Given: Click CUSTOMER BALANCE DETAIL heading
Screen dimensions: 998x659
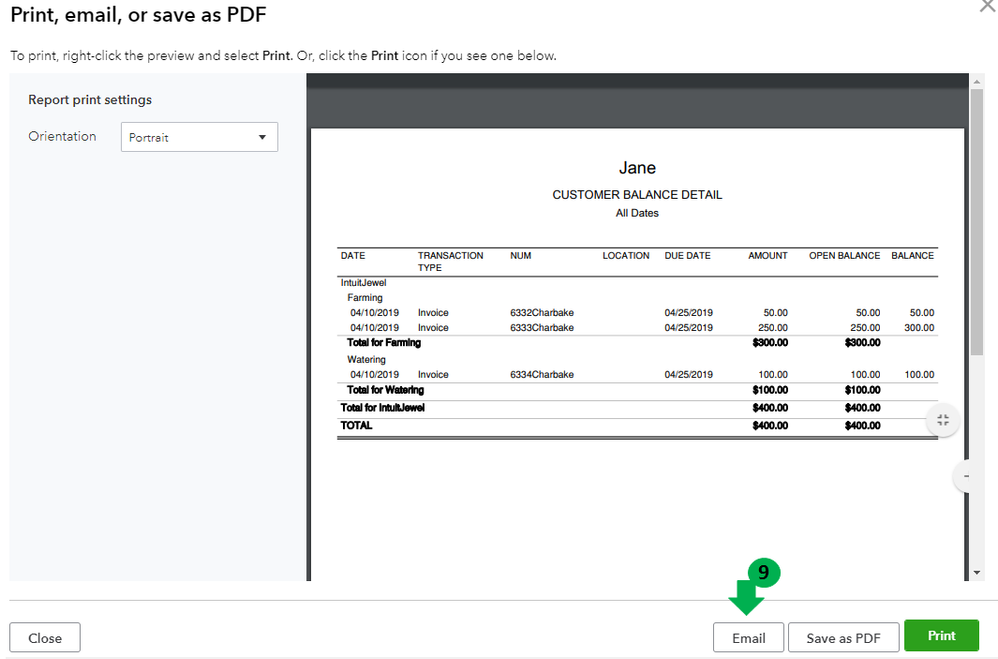Looking at the screenshot, I should [637, 195].
